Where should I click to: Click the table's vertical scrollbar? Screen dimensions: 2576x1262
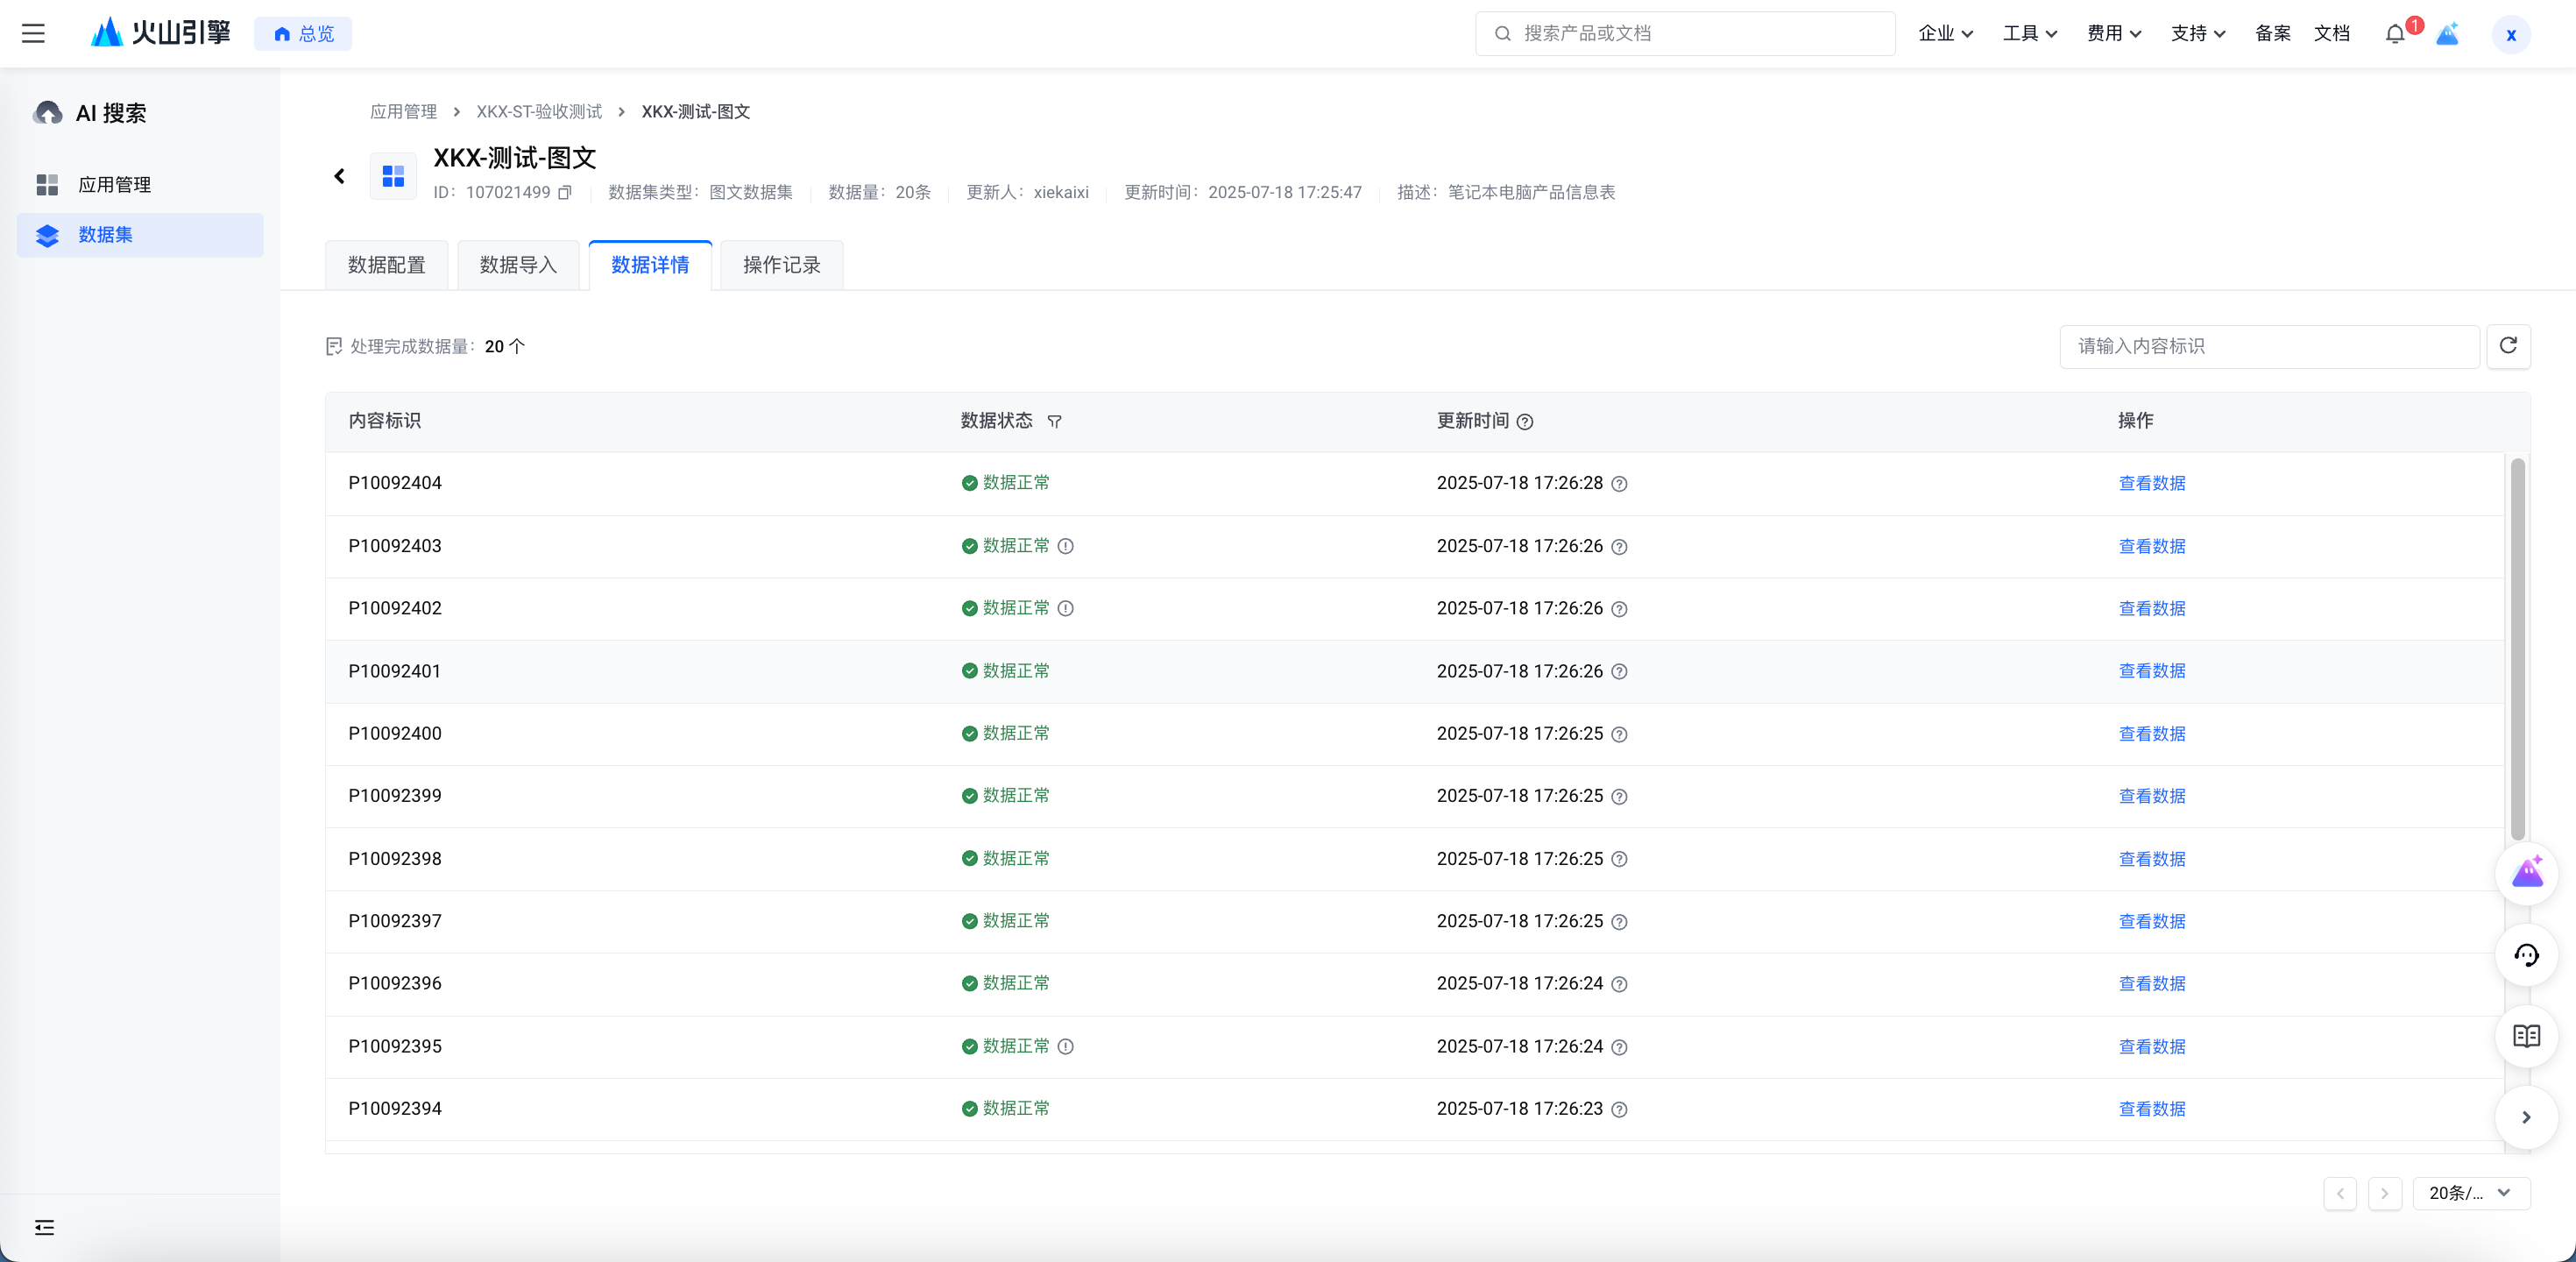point(2517,650)
